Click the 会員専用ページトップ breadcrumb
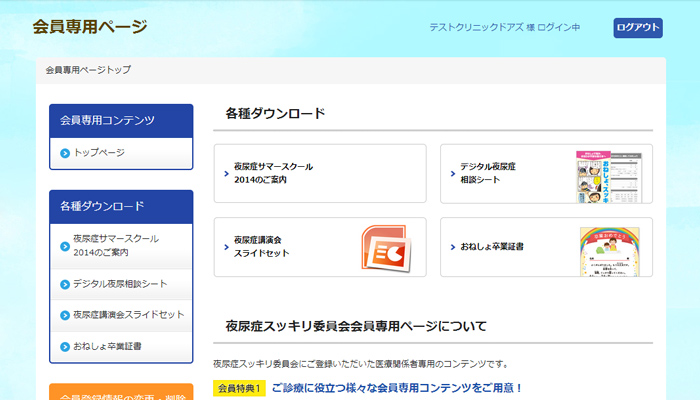This screenshot has height=400, width=700. click(x=88, y=70)
